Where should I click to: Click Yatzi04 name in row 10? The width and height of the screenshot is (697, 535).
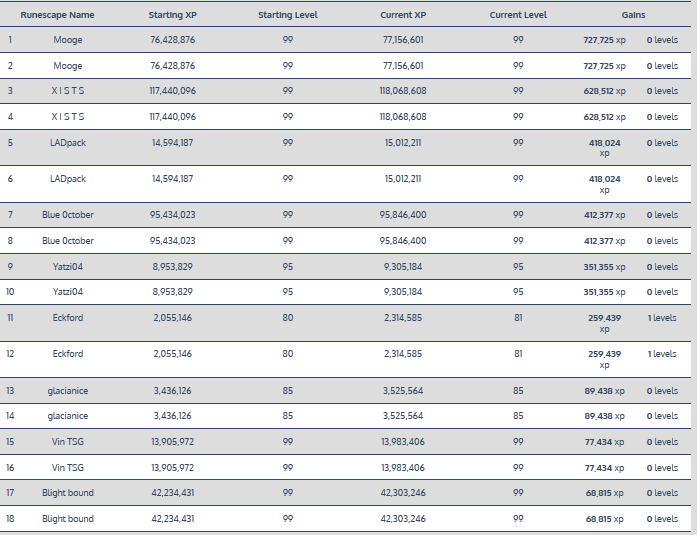pyautogui.click(x=68, y=292)
